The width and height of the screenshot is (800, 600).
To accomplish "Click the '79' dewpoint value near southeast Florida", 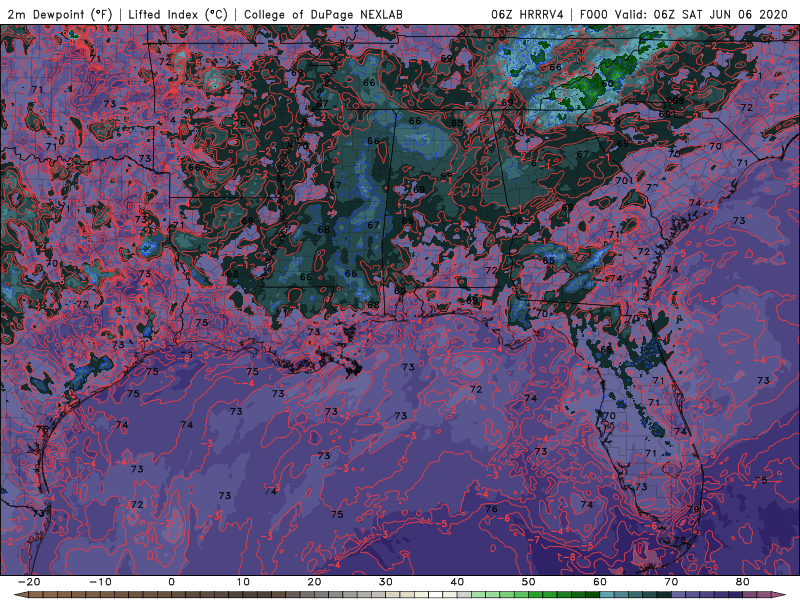I will (693, 509).
